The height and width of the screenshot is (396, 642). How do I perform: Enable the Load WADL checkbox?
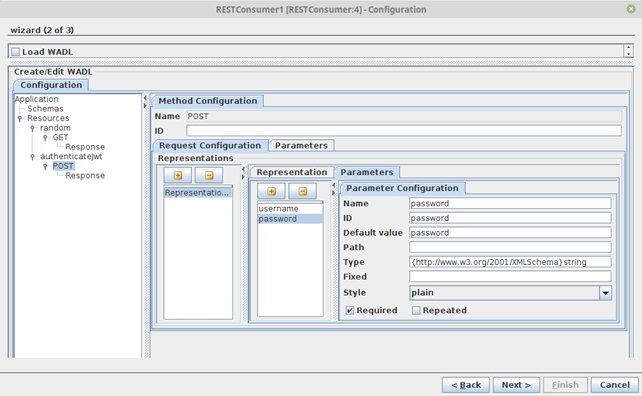[x=16, y=52]
